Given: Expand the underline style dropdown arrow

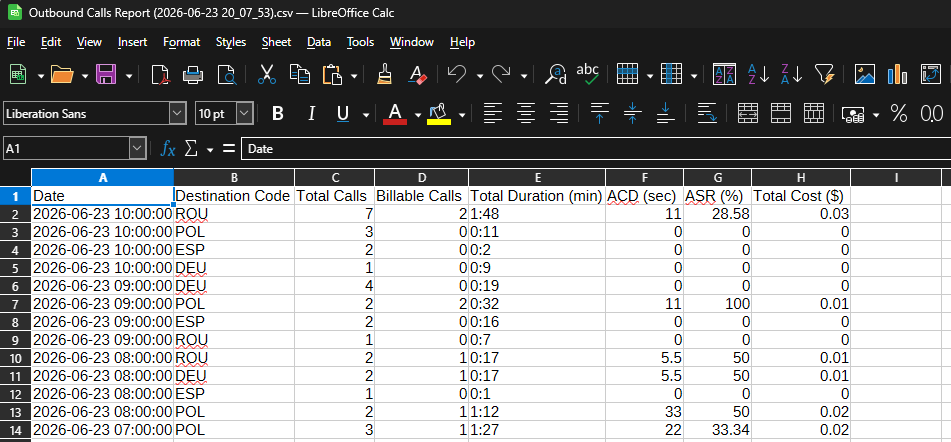Looking at the screenshot, I should click(366, 115).
